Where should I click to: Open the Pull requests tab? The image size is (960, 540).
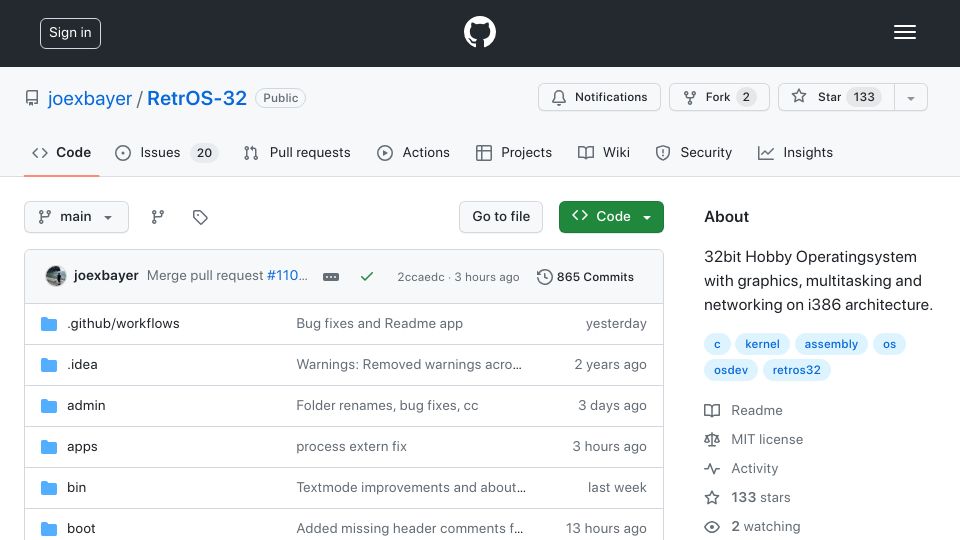pyautogui.click(x=297, y=152)
